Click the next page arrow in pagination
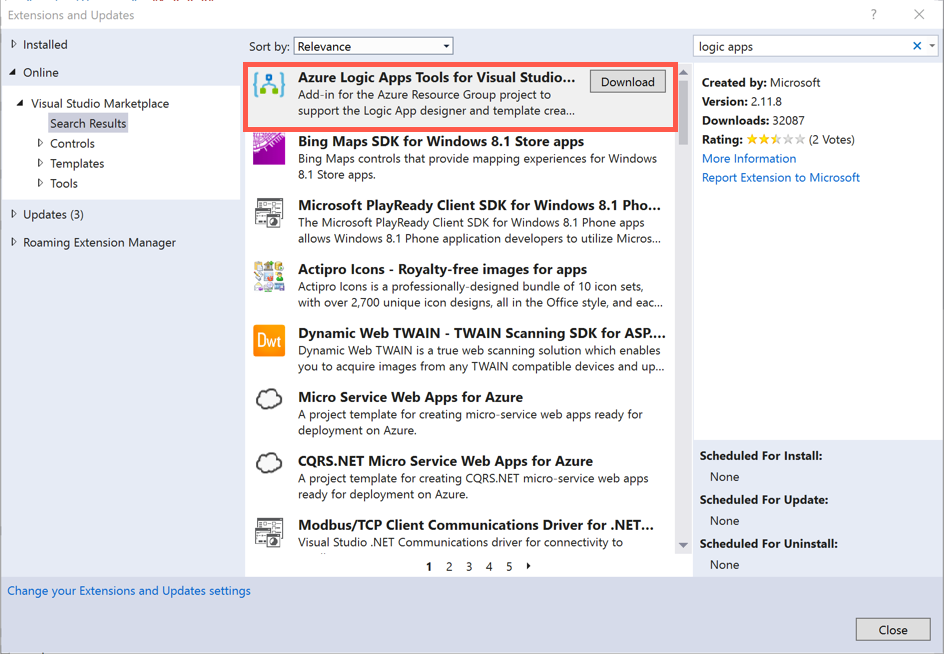The width and height of the screenshot is (944, 654). click(529, 566)
